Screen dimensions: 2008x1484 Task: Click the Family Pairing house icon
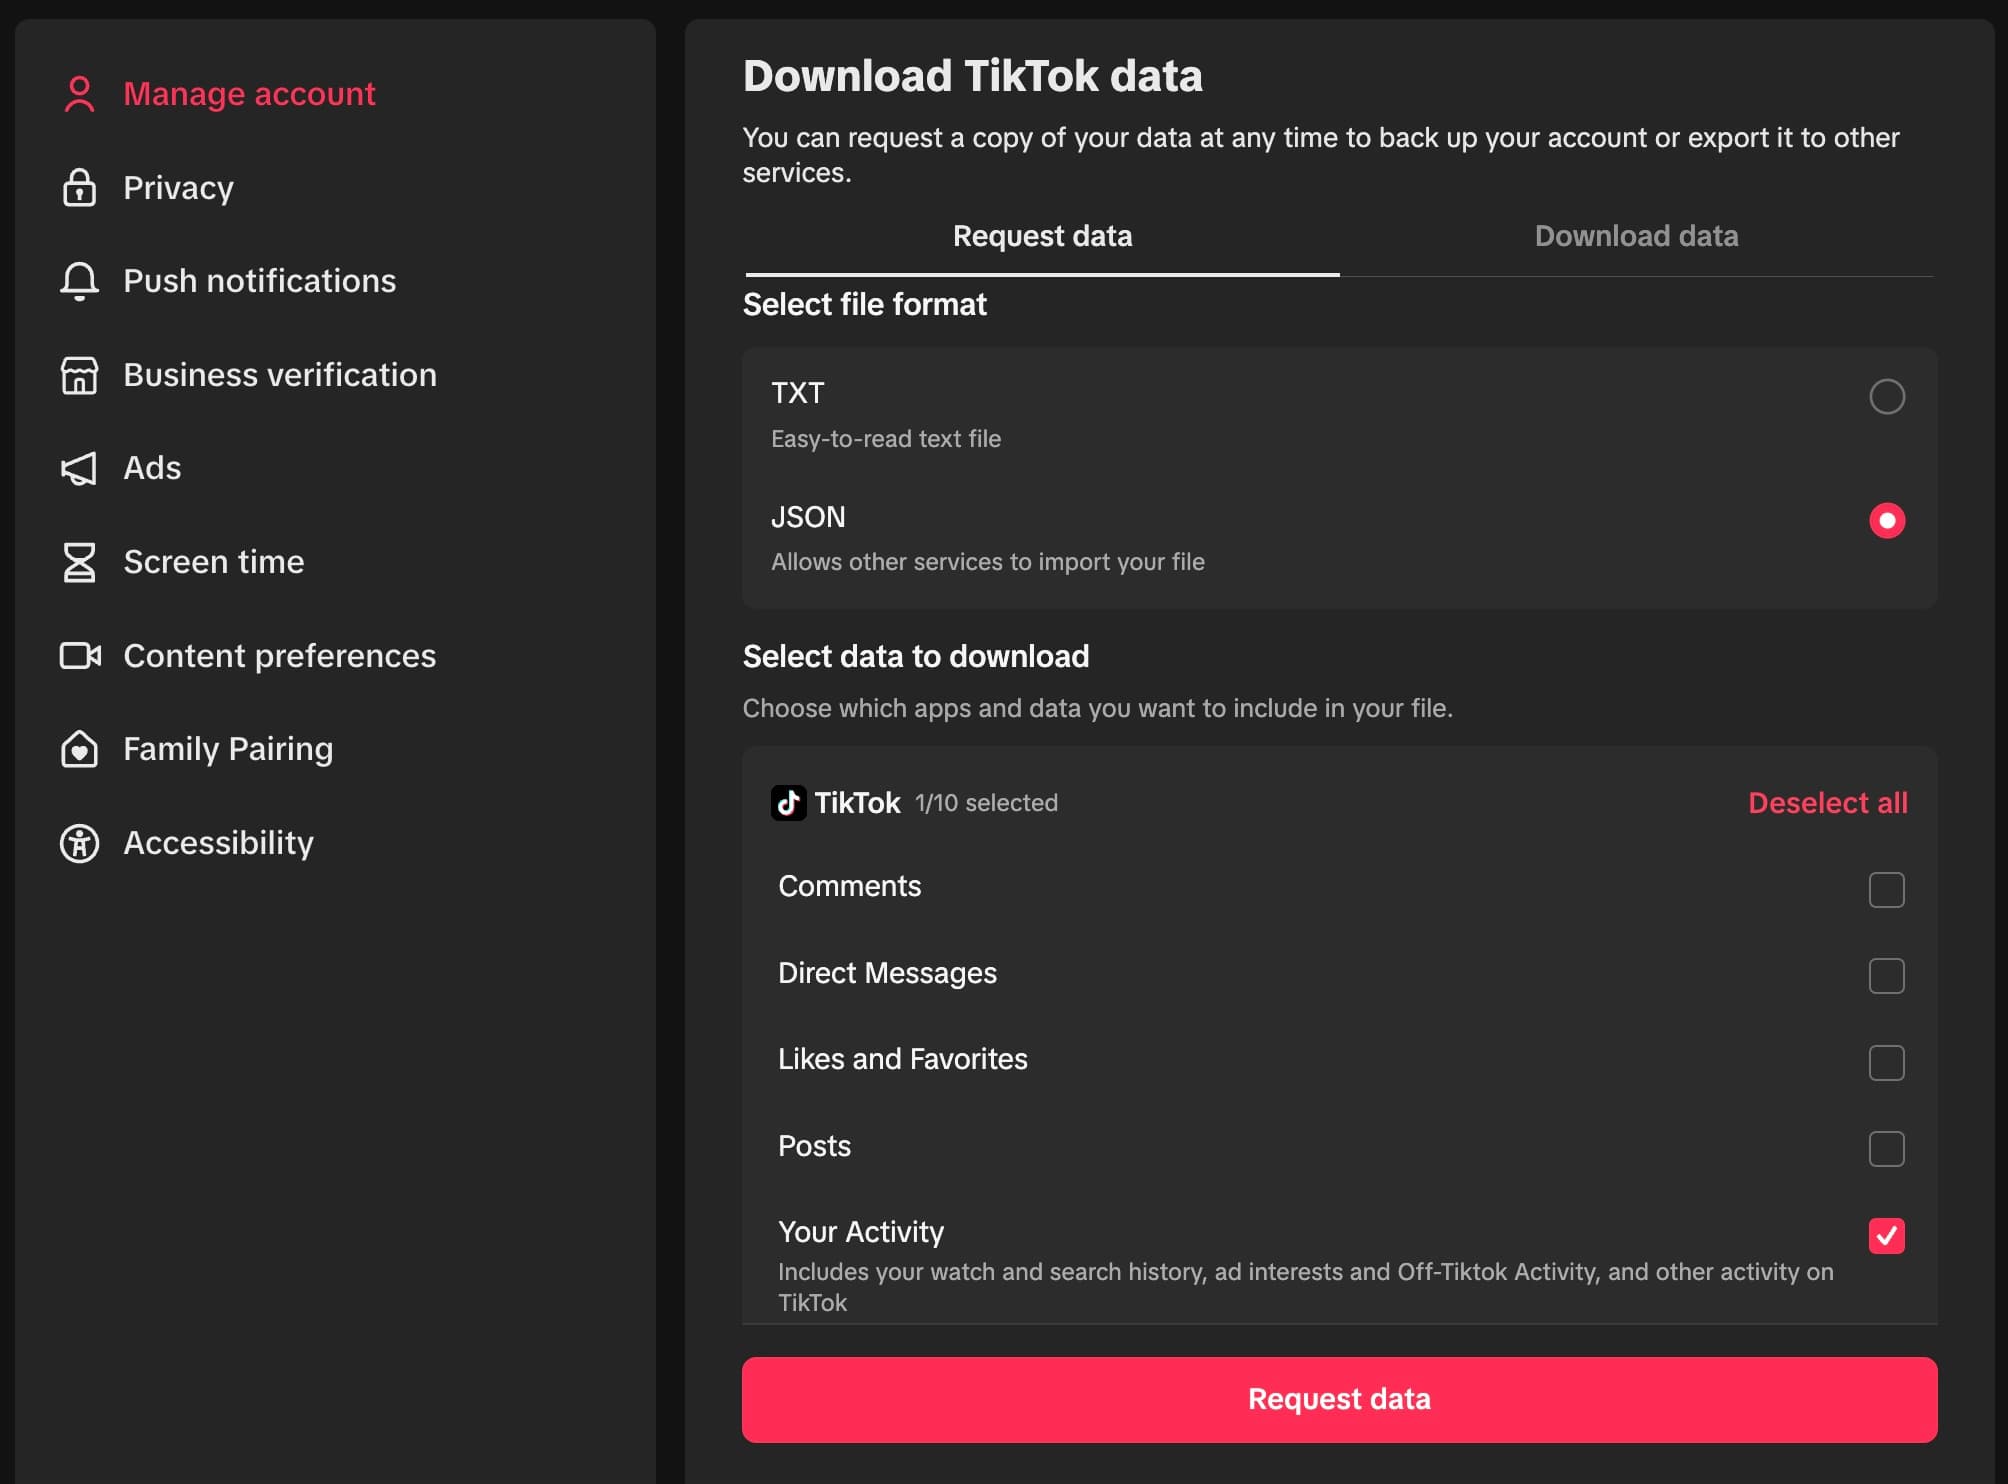click(x=79, y=749)
